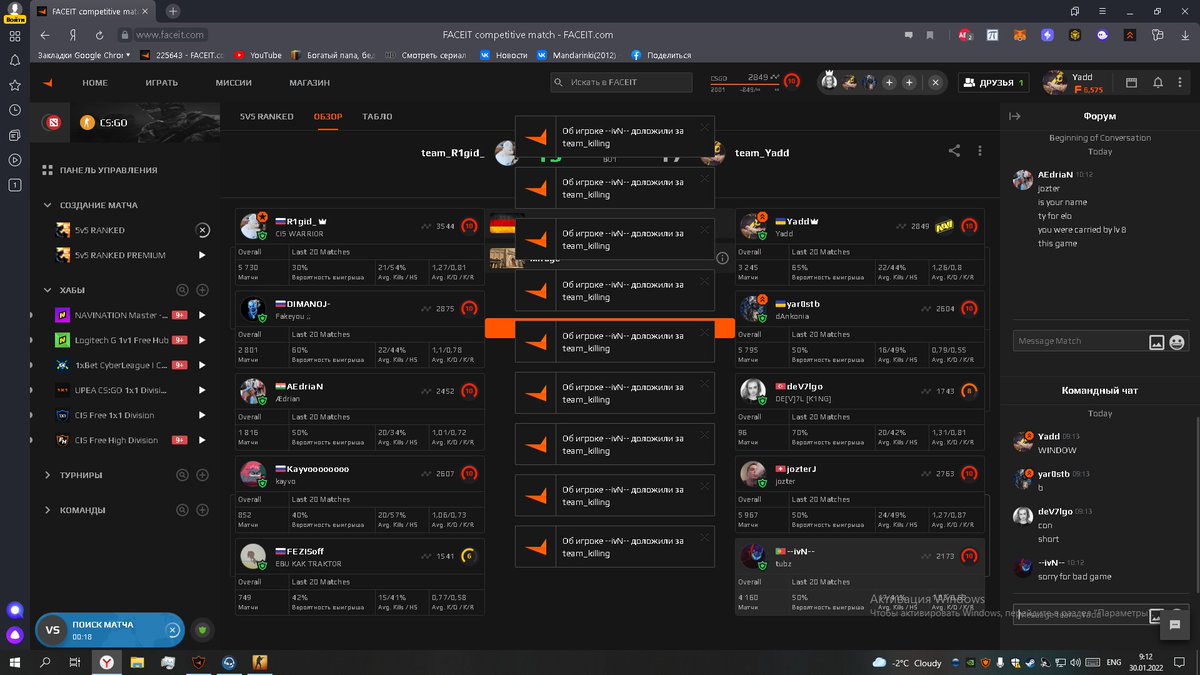Expand NAVINATION Master hub arrow
The image size is (1200, 675).
click(x=202, y=315)
